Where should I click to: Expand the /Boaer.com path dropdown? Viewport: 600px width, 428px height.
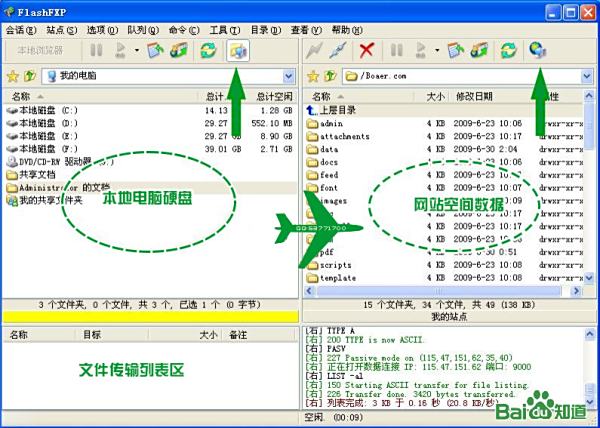click(x=587, y=76)
